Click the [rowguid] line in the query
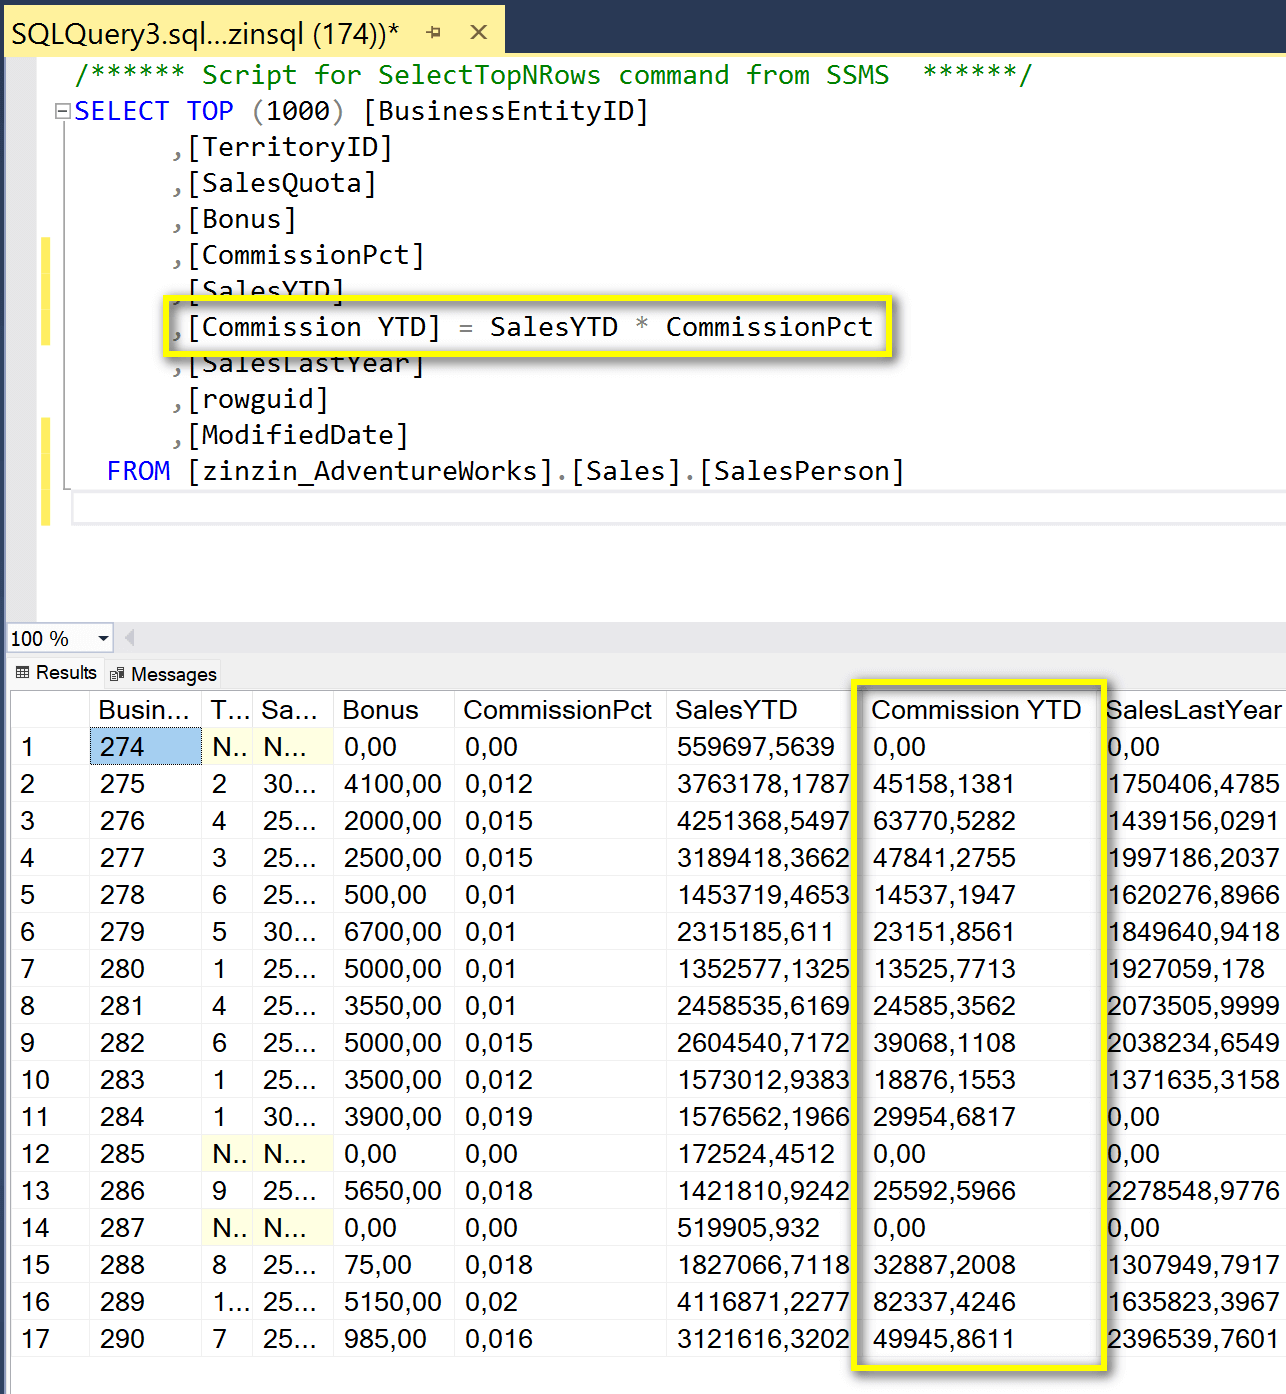 250,399
